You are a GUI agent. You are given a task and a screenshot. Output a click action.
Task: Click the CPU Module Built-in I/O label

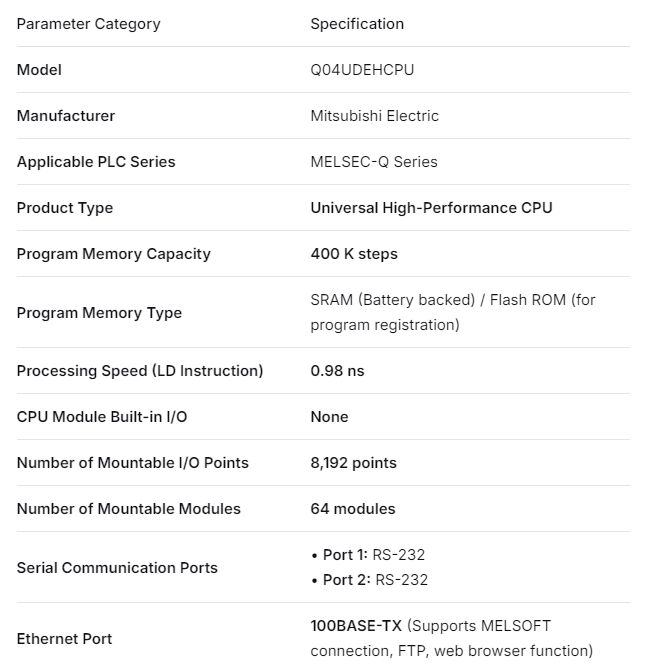pos(101,417)
